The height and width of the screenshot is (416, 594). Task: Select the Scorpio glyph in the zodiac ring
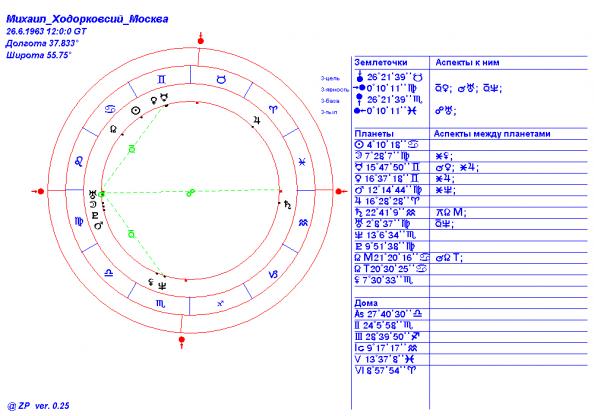point(161,303)
